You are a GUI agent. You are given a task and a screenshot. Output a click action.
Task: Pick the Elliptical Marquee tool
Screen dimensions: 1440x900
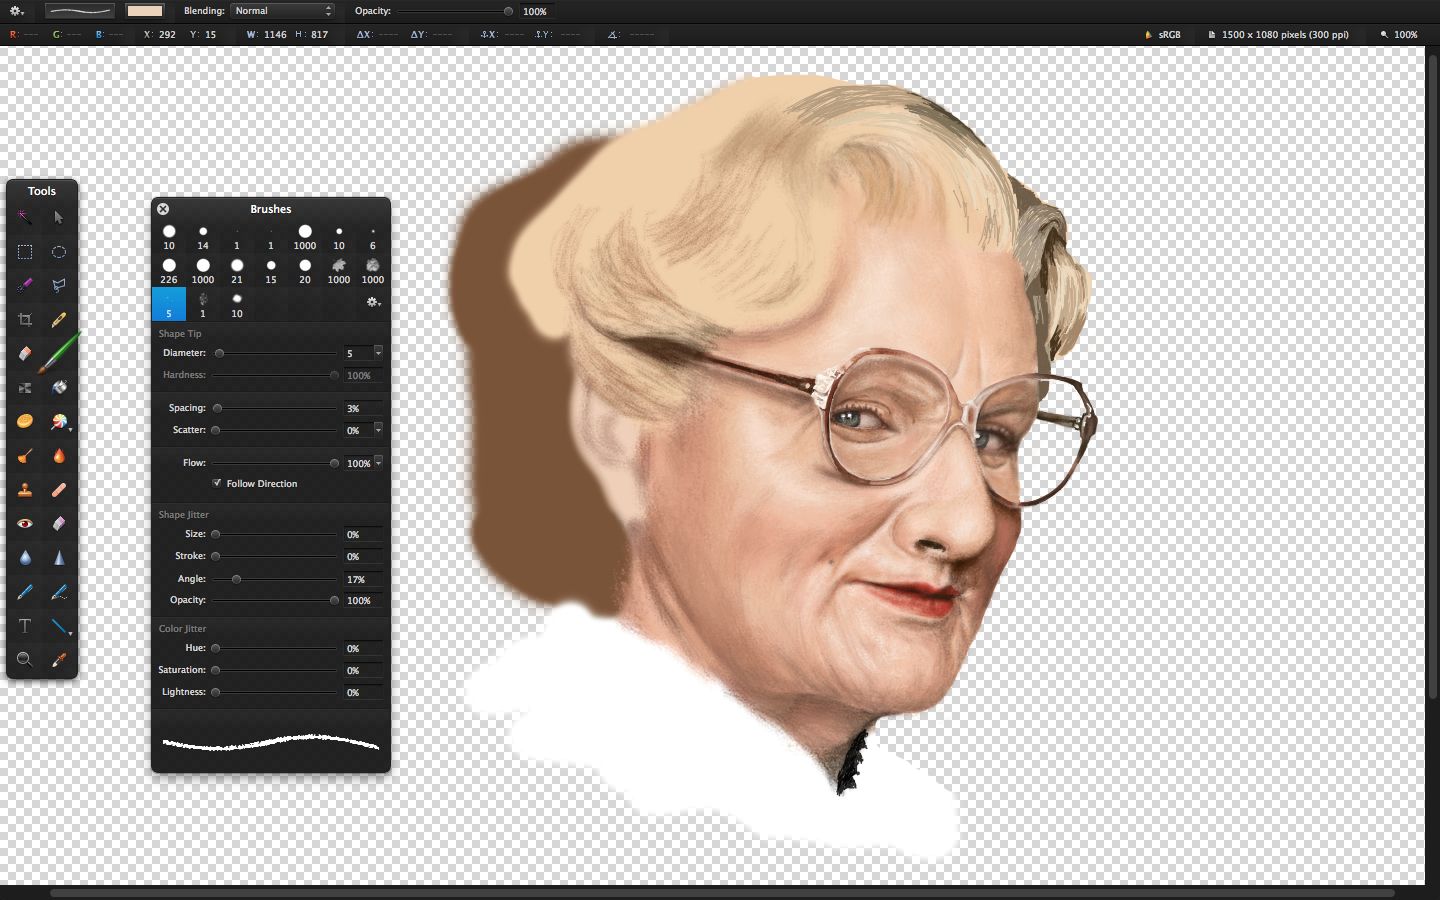tap(59, 252)
